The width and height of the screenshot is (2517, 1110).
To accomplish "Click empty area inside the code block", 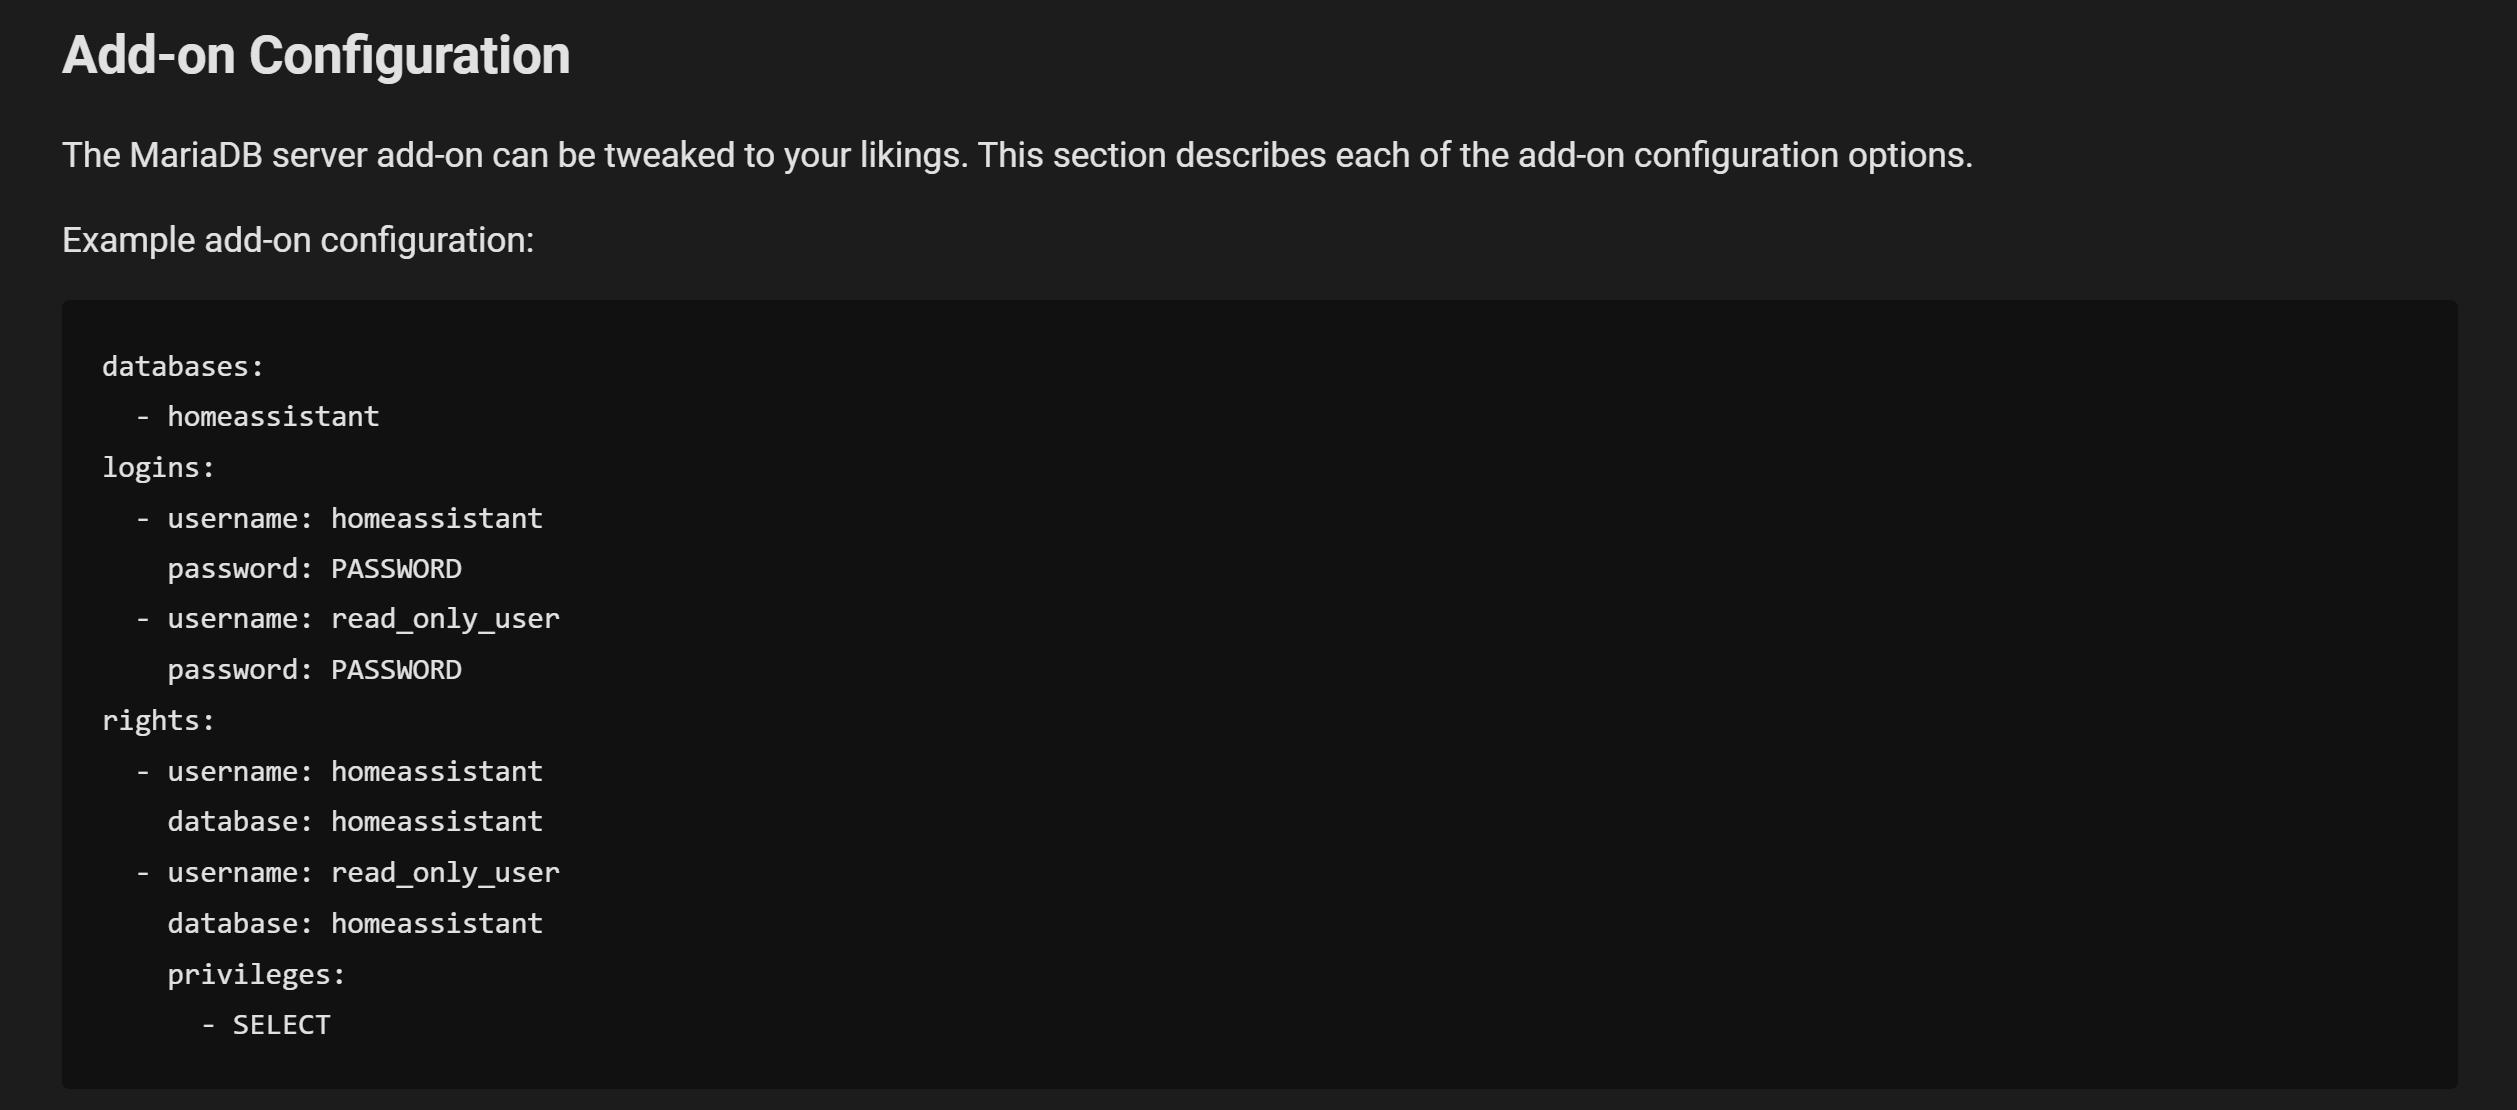I will 1500,700.
